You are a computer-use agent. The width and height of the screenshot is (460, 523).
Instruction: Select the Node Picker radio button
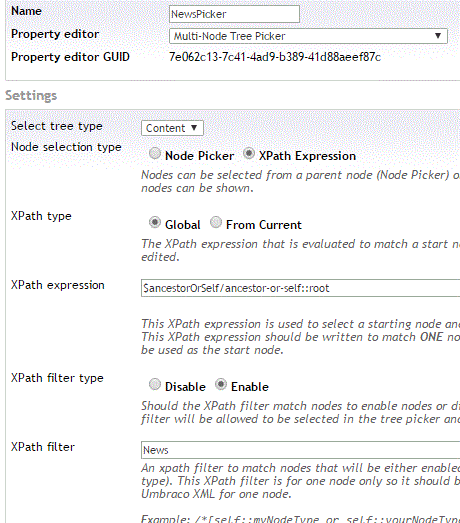pyautogui.click(x=154, y=153)
